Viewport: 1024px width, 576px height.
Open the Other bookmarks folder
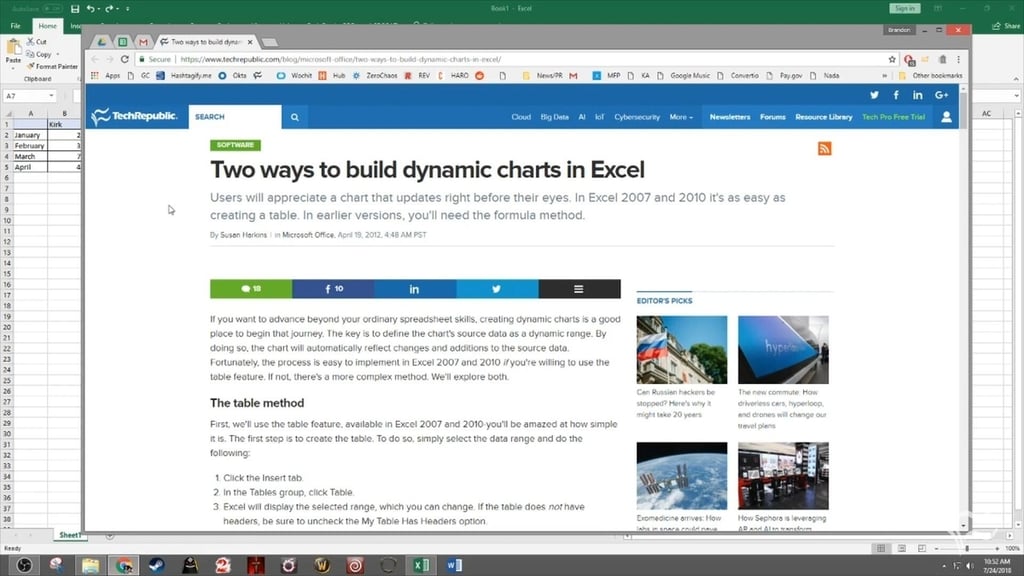931,76
